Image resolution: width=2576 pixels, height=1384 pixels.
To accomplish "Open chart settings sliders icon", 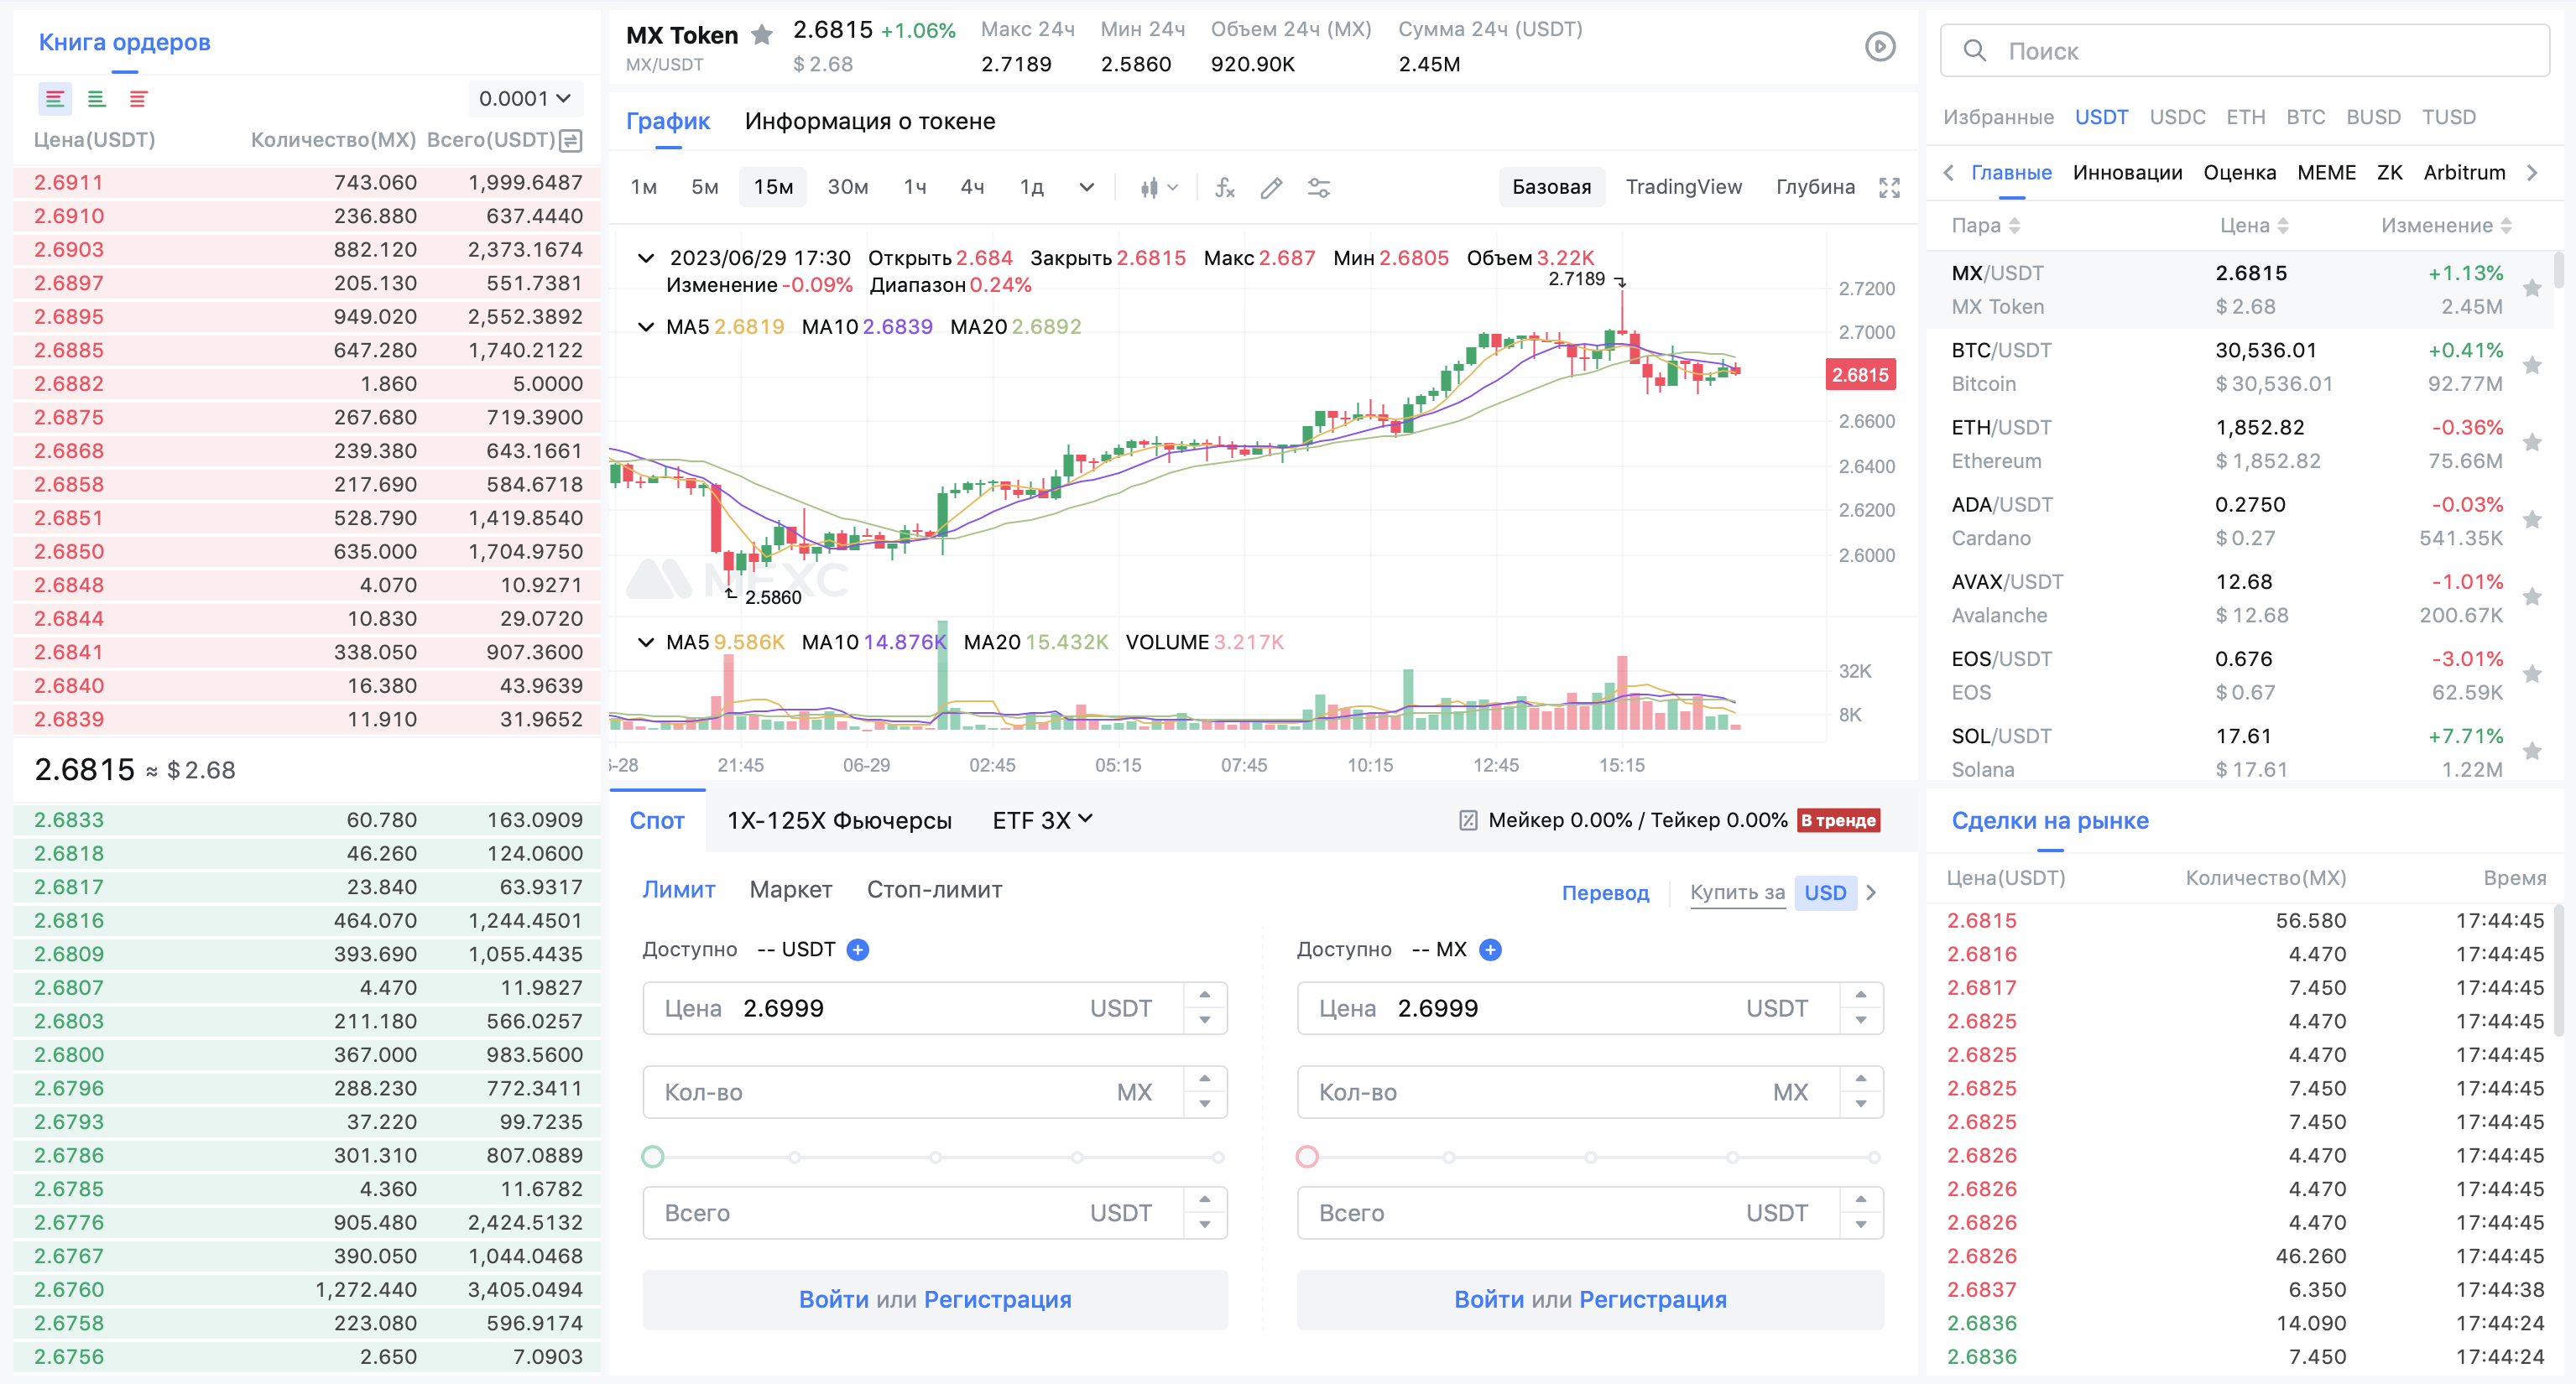I will pos(1318,187).
